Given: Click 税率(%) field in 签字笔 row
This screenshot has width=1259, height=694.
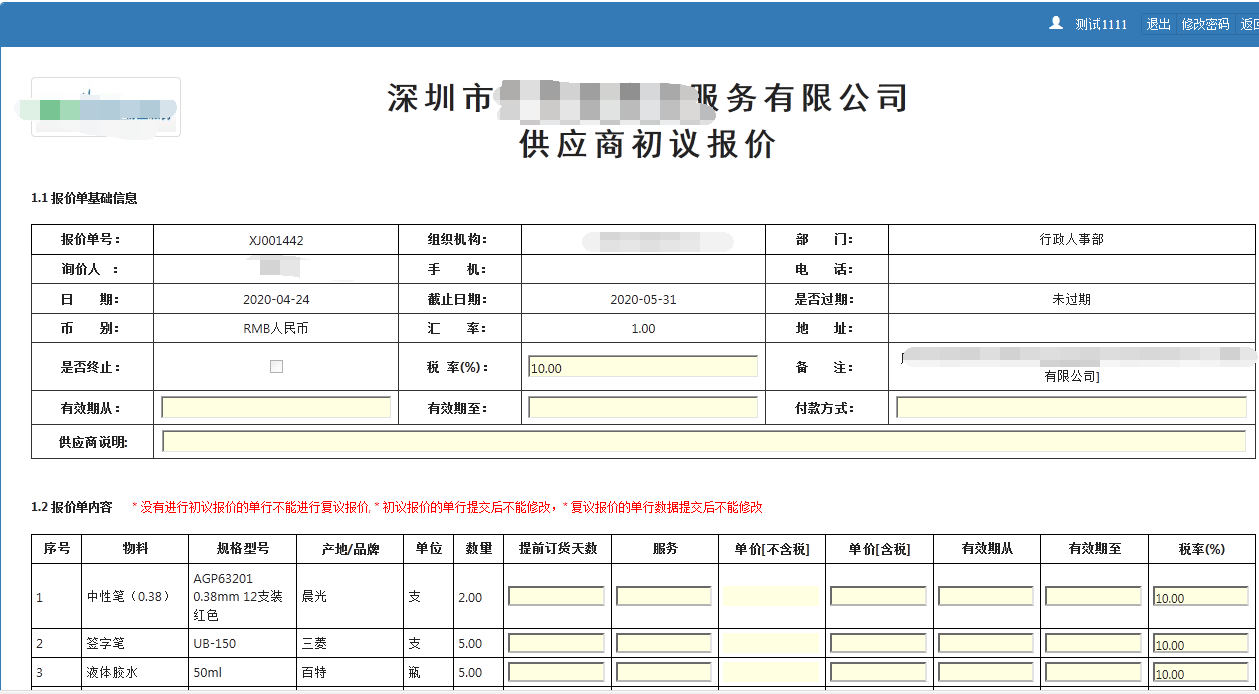Looking at the screenshot, I should [x=1200, y=643].
